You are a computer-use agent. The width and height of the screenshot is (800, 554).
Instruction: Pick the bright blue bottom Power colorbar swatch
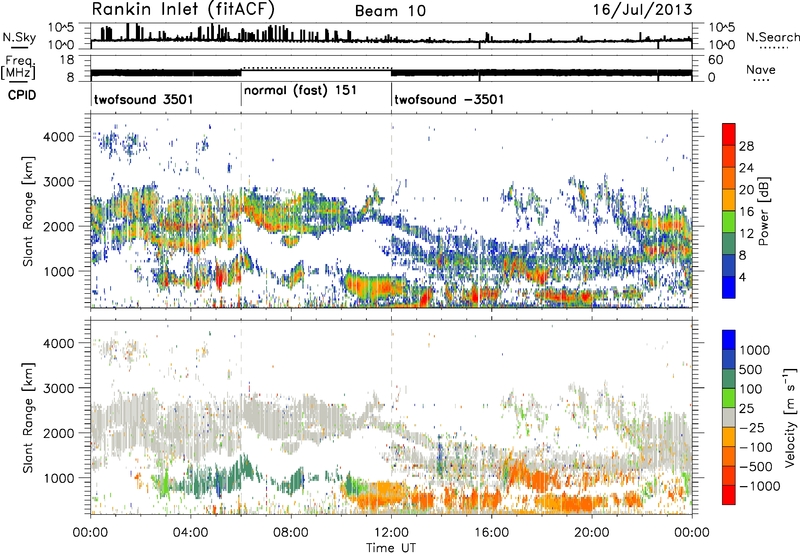(x=729, y=288)
